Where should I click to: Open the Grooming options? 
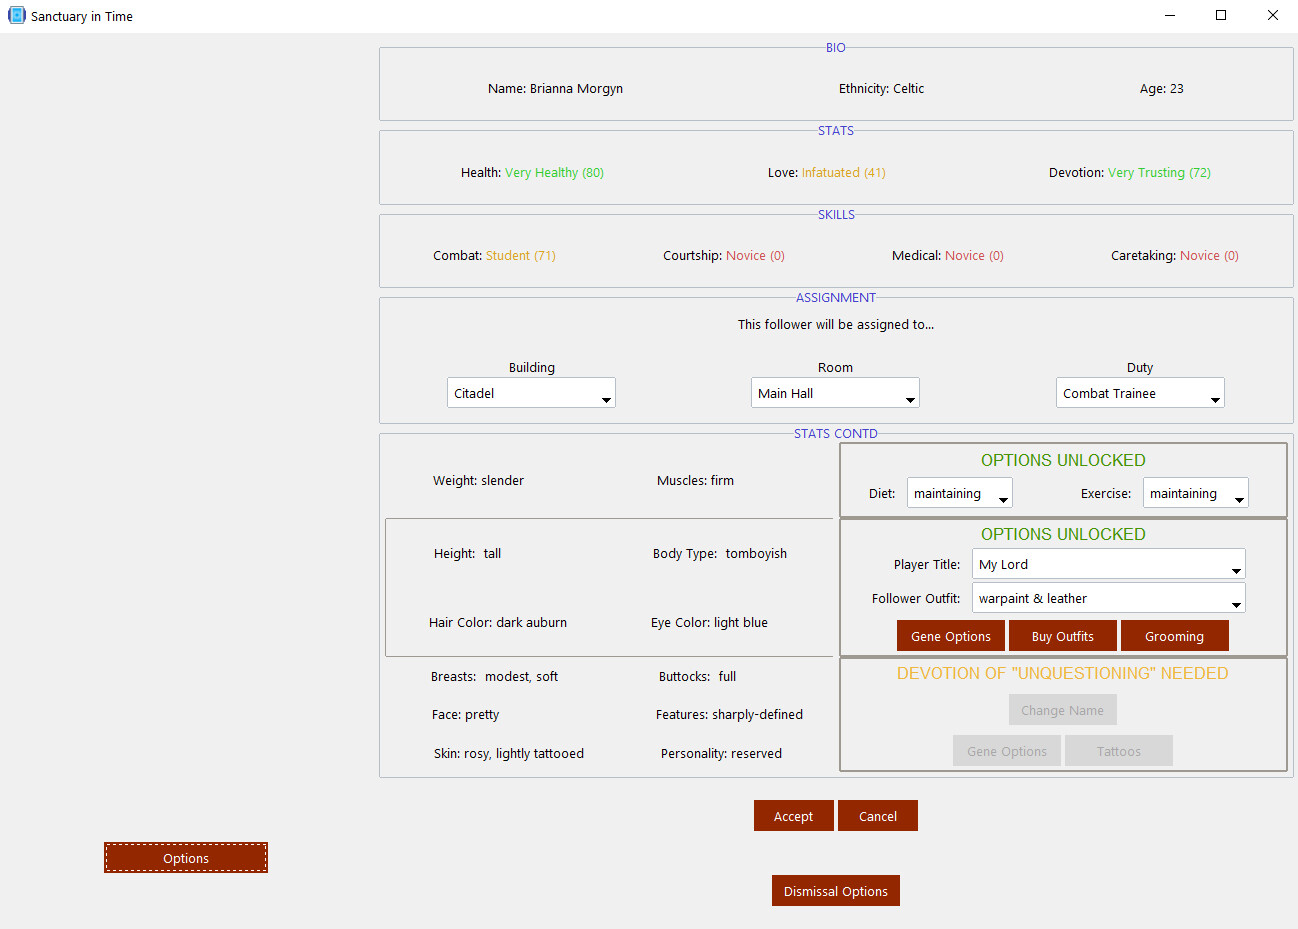(1174, 636)
